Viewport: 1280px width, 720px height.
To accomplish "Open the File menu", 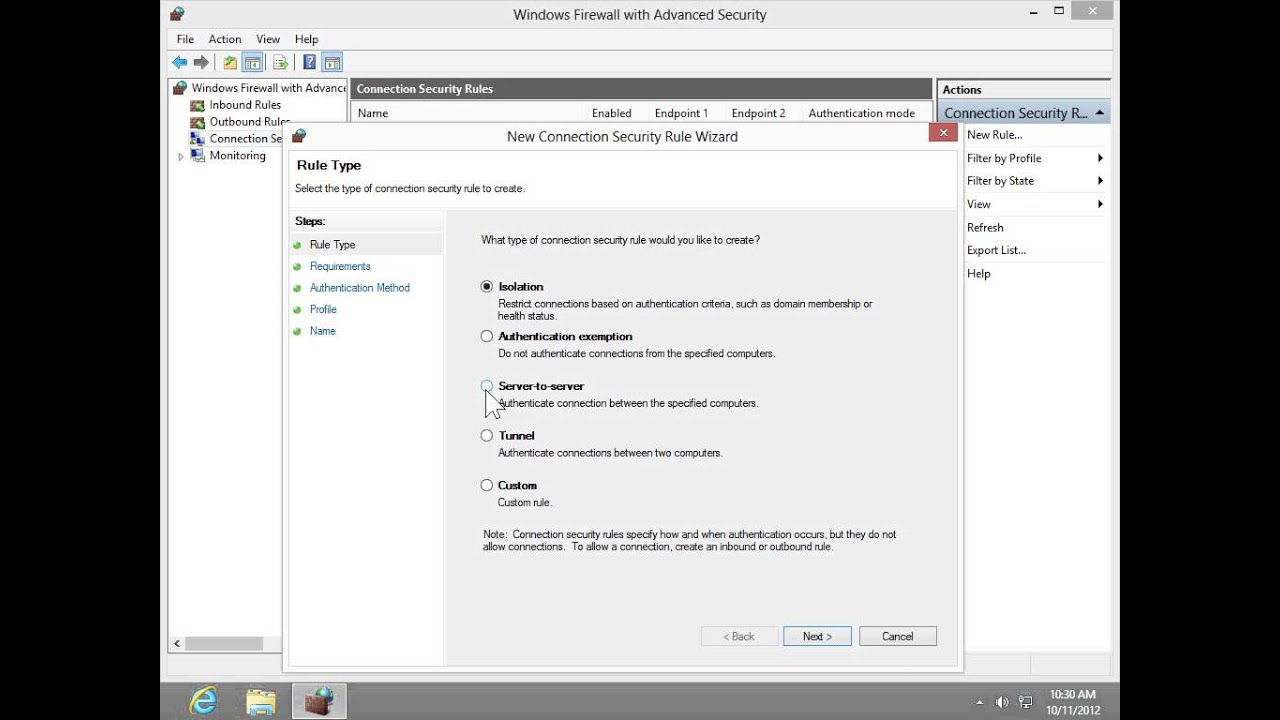I will (185, 39).
